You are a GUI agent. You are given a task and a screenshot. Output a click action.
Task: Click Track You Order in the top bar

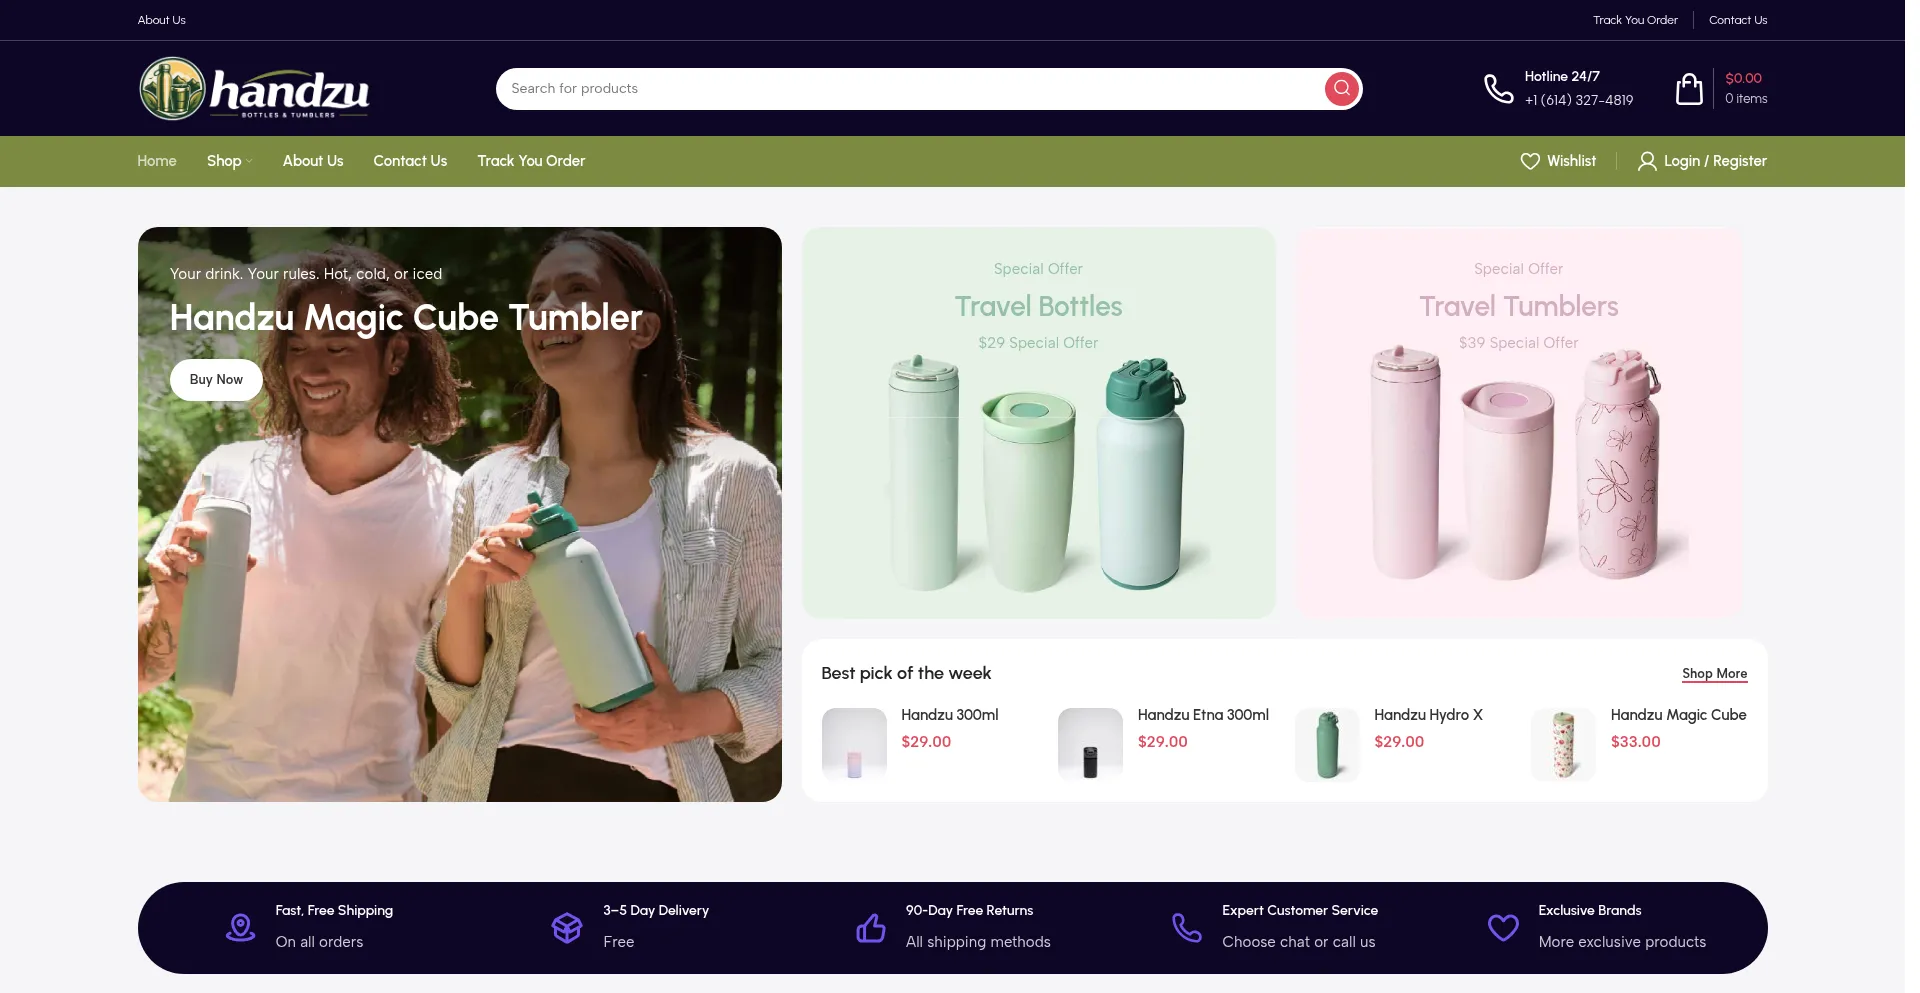coord(1635,20)
